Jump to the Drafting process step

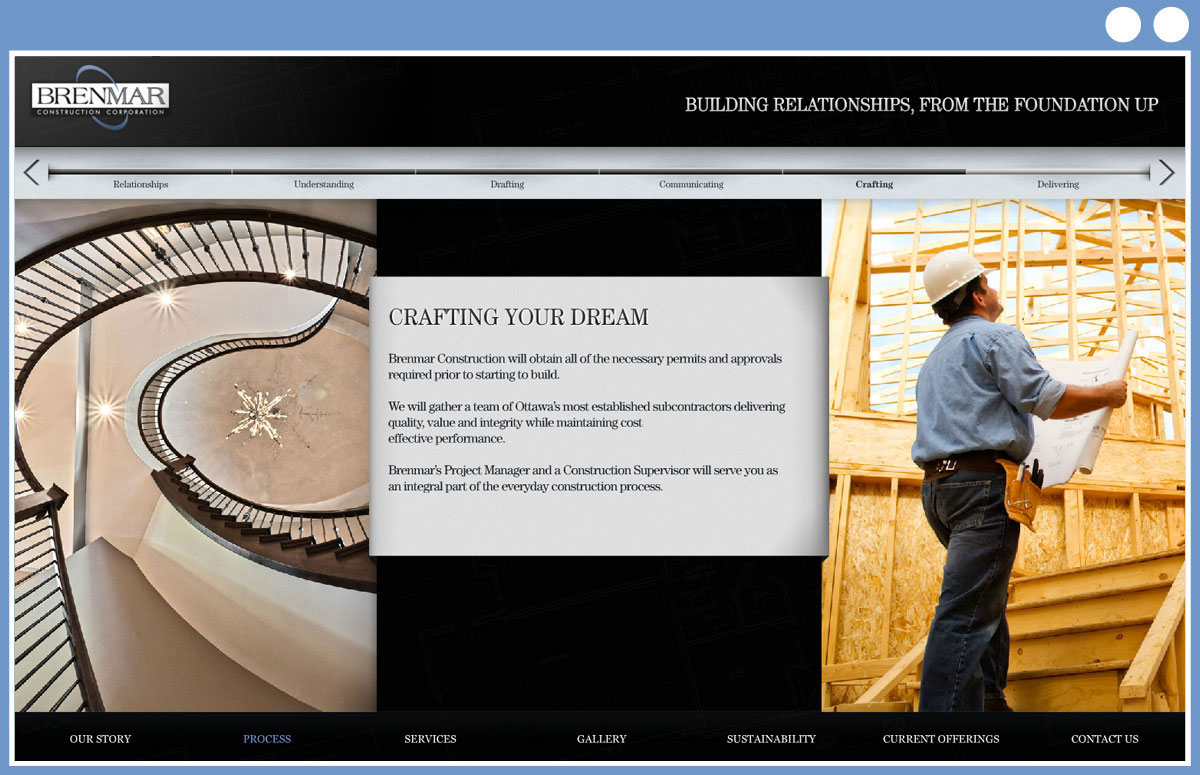coord(507,184)
